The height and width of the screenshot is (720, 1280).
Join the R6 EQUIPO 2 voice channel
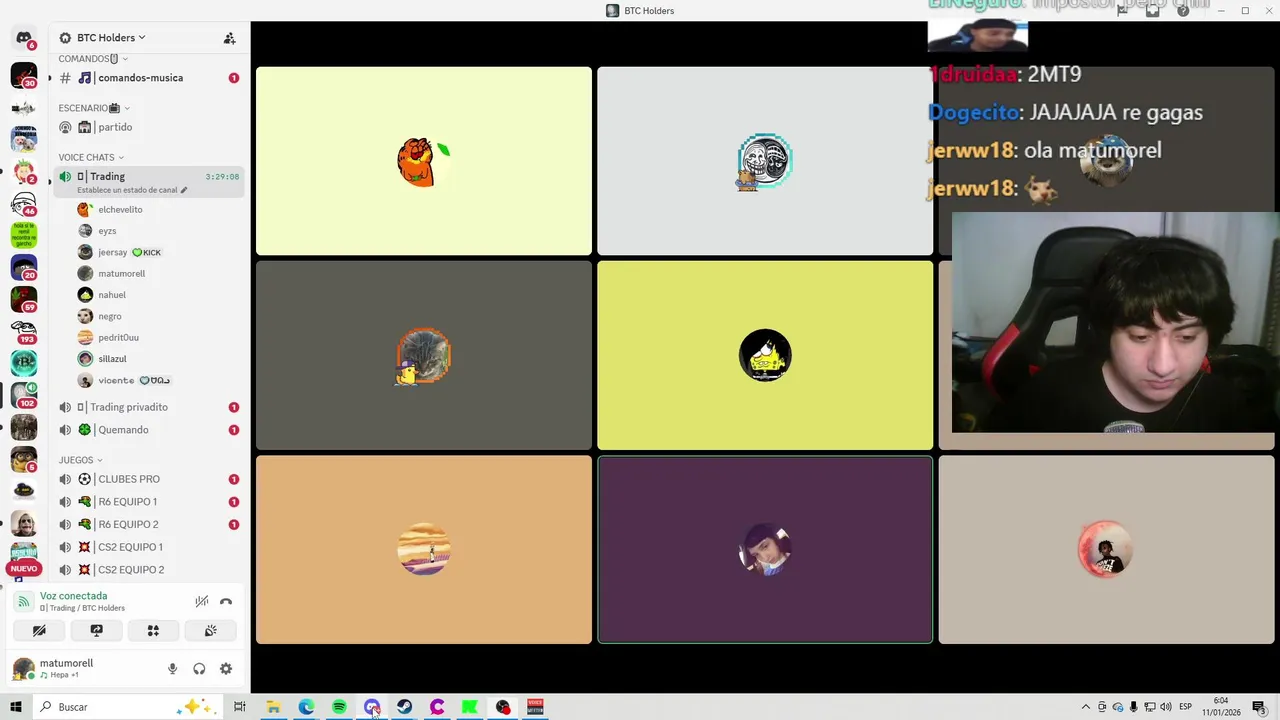(148, 524)
